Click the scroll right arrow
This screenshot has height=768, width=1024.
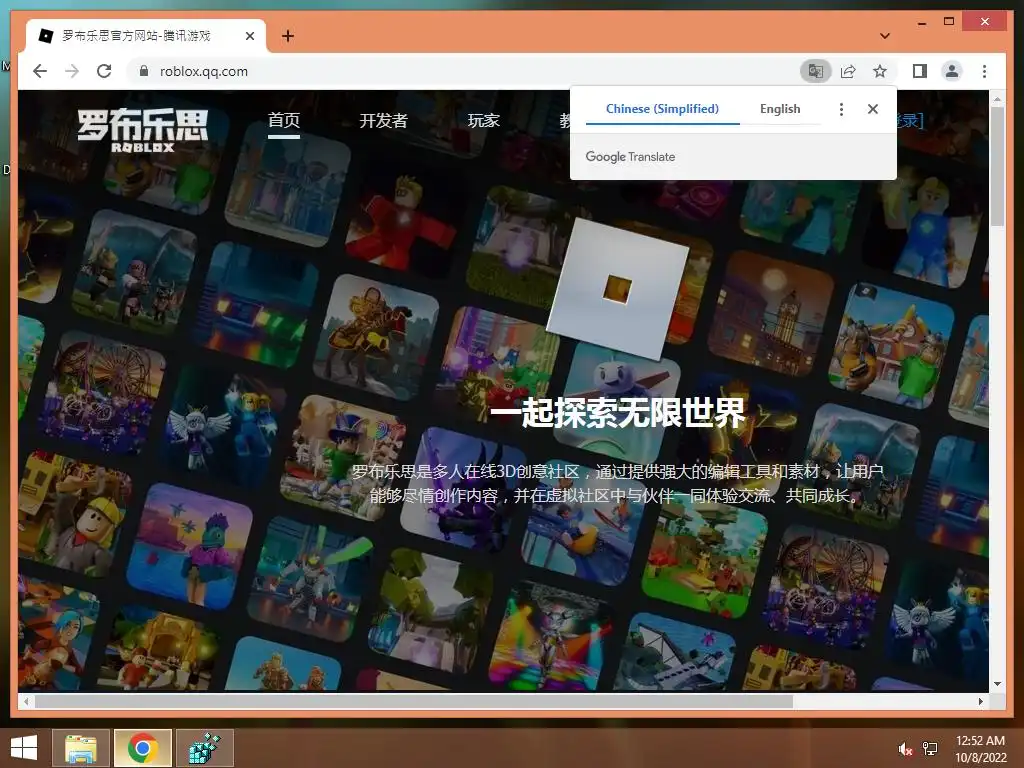point(980,701)
